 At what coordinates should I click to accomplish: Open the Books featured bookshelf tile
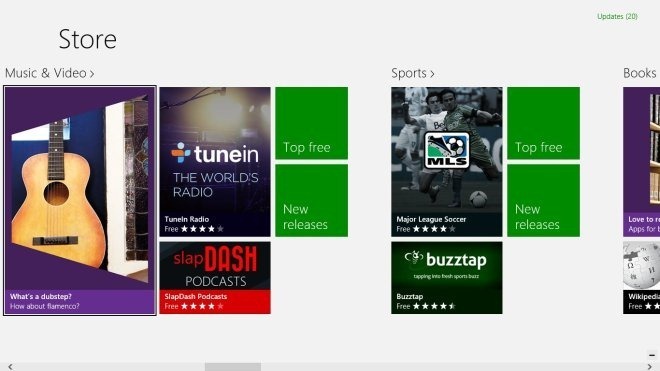(641, 162)
